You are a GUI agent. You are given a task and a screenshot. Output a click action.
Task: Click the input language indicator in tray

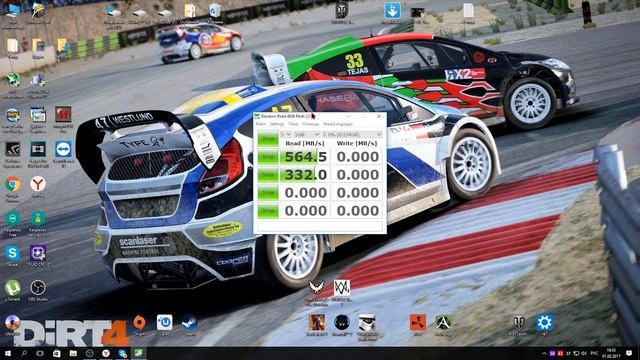[x=594, y=353]
